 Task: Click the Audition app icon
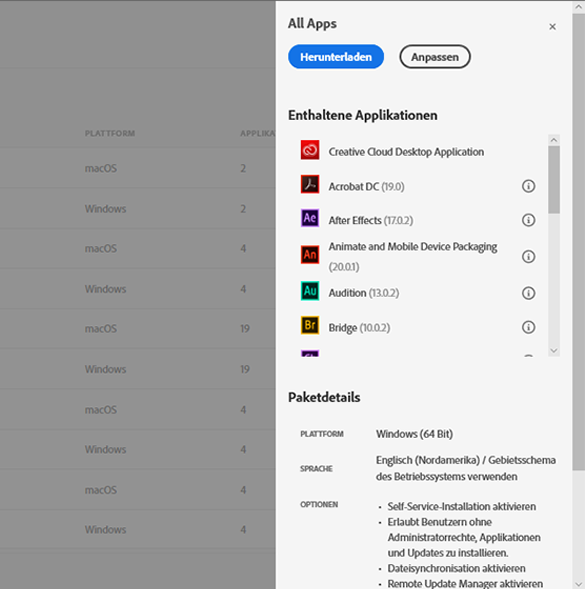310,291
